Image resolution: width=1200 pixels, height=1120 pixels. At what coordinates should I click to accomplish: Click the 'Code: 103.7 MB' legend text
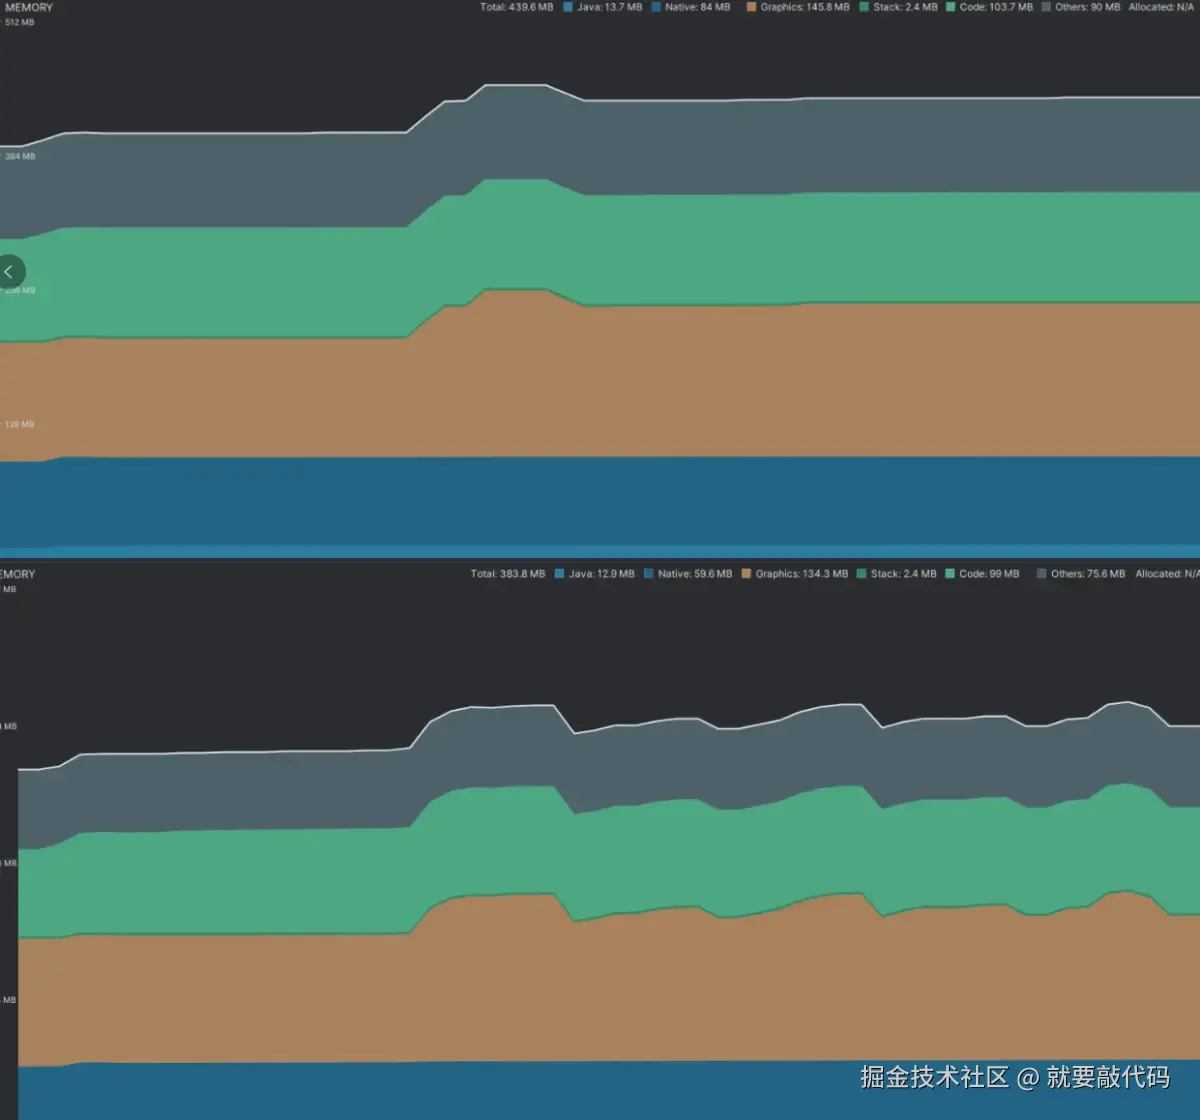(995, 7)
